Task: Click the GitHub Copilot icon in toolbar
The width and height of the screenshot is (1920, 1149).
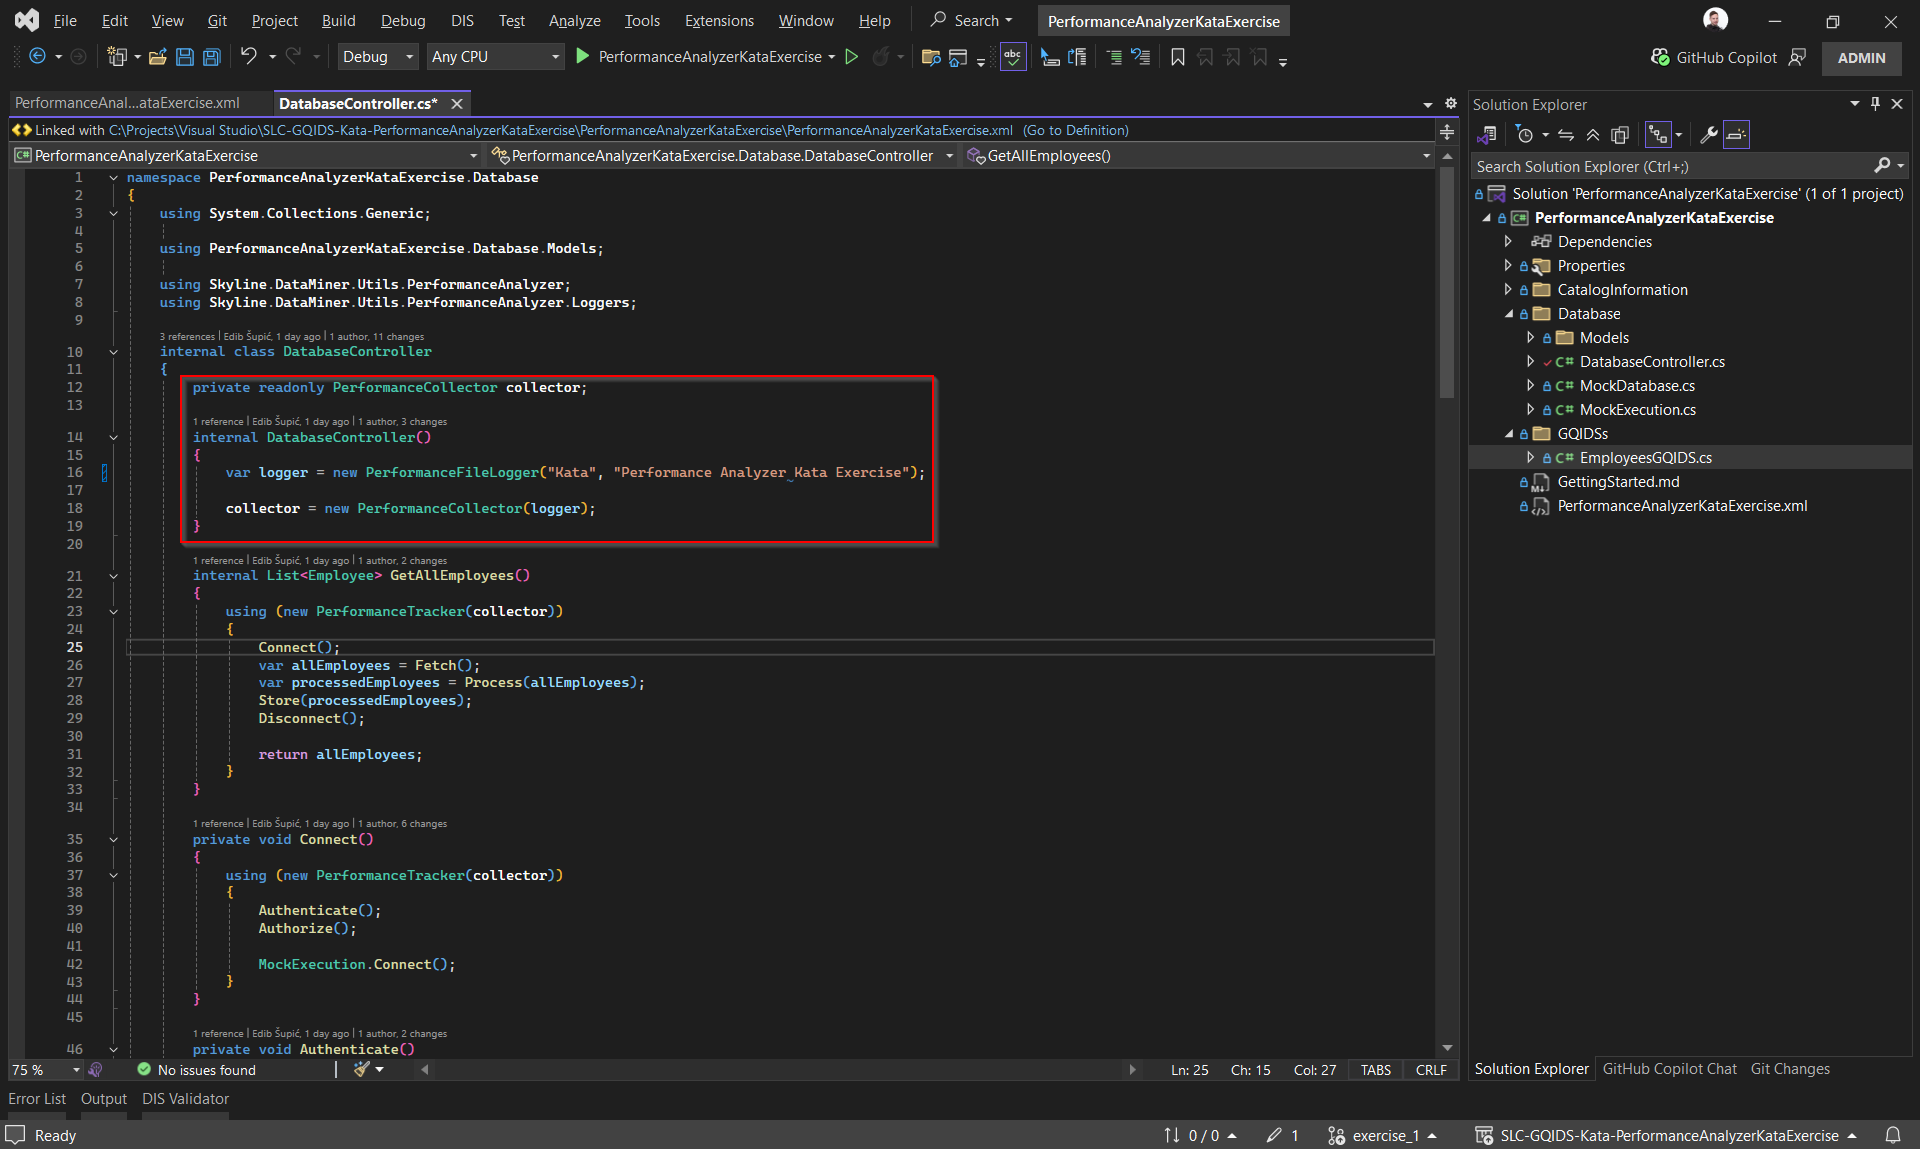Action: pyautogui.click(x=1657, y=55)
